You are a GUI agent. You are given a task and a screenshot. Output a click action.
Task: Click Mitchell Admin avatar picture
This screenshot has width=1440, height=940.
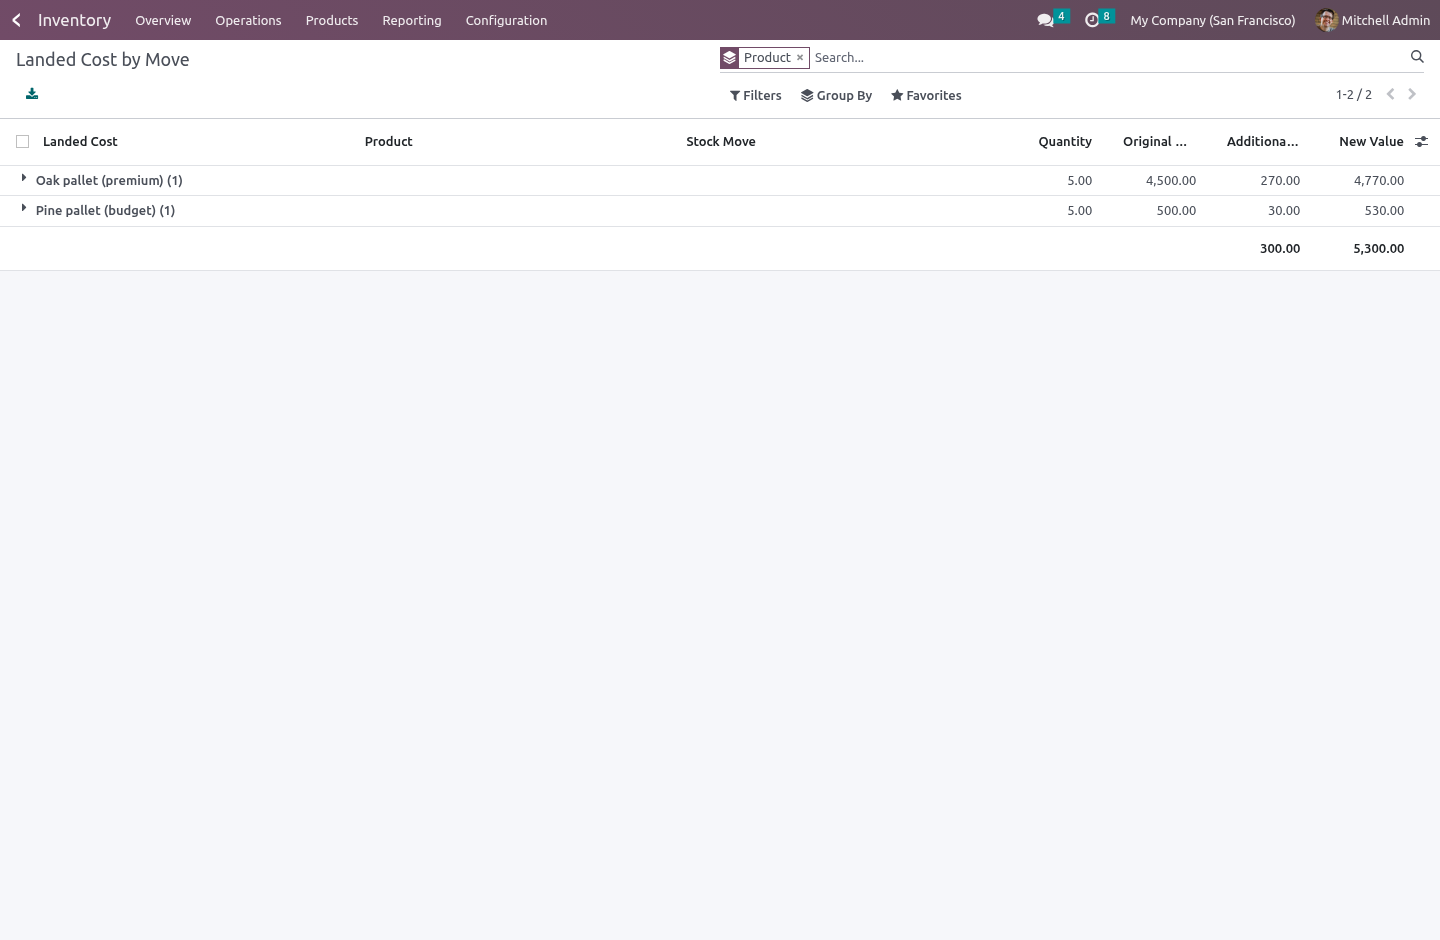click(1327, 20)
